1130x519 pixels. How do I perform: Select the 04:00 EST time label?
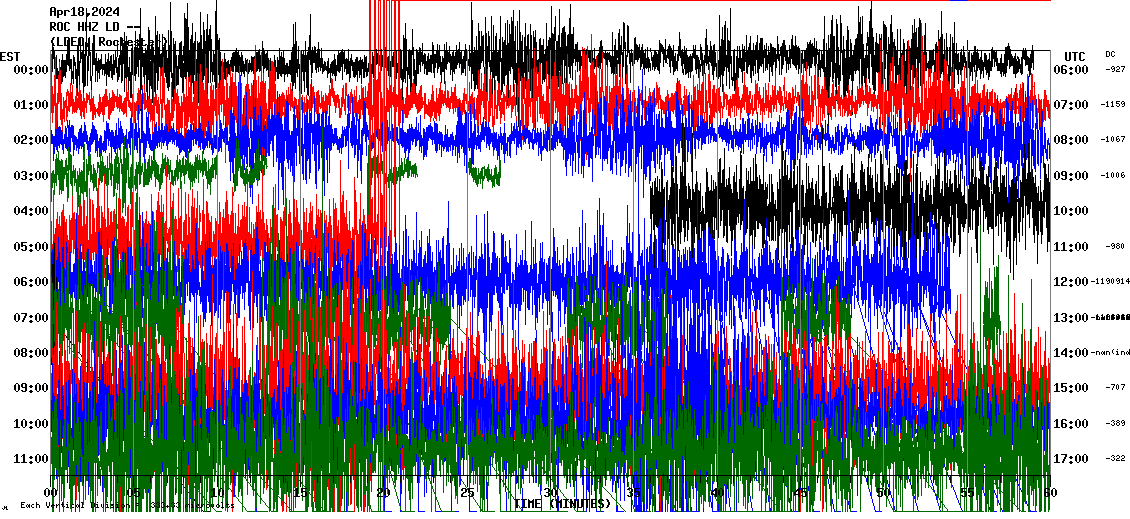tap(30, 211)
